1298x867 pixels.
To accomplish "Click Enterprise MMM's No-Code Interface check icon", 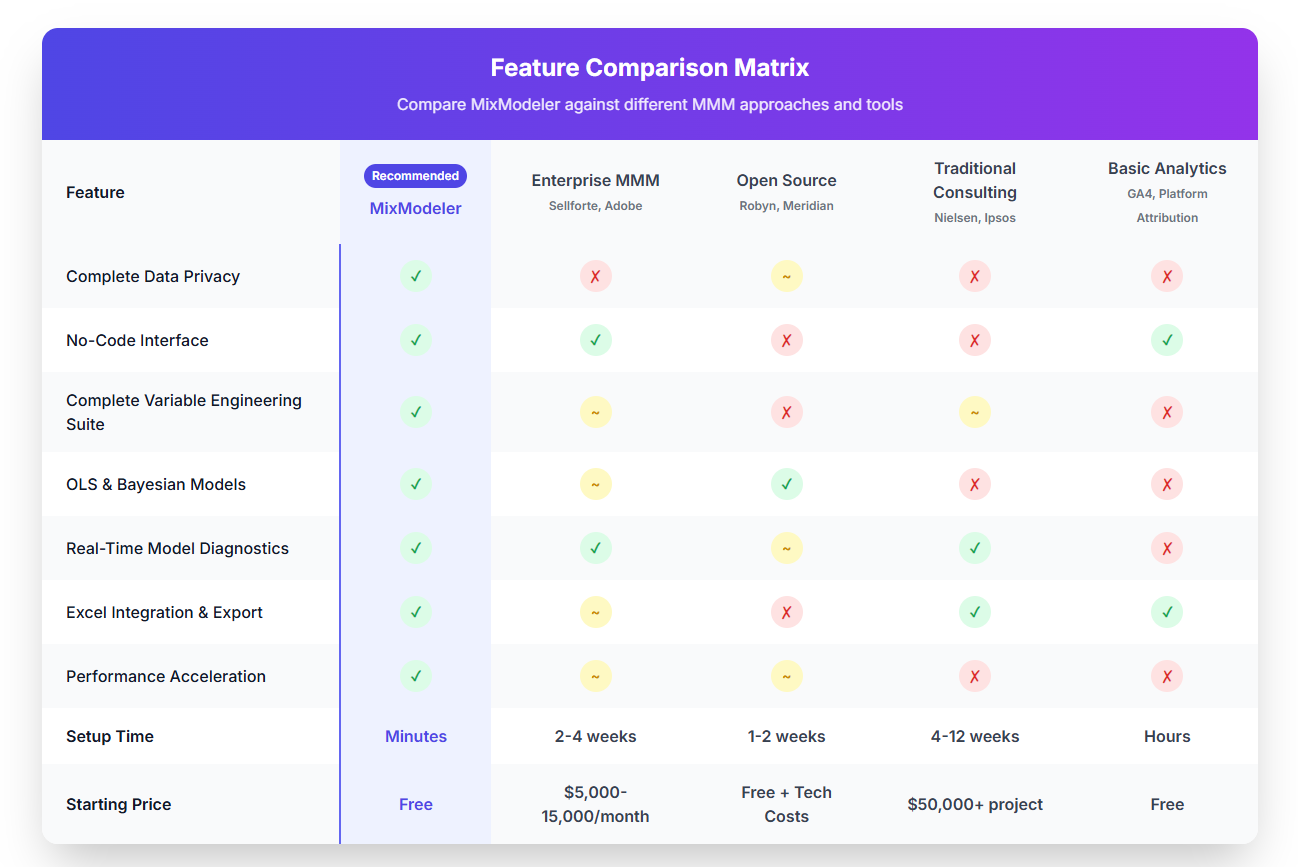I will (595, 340).
